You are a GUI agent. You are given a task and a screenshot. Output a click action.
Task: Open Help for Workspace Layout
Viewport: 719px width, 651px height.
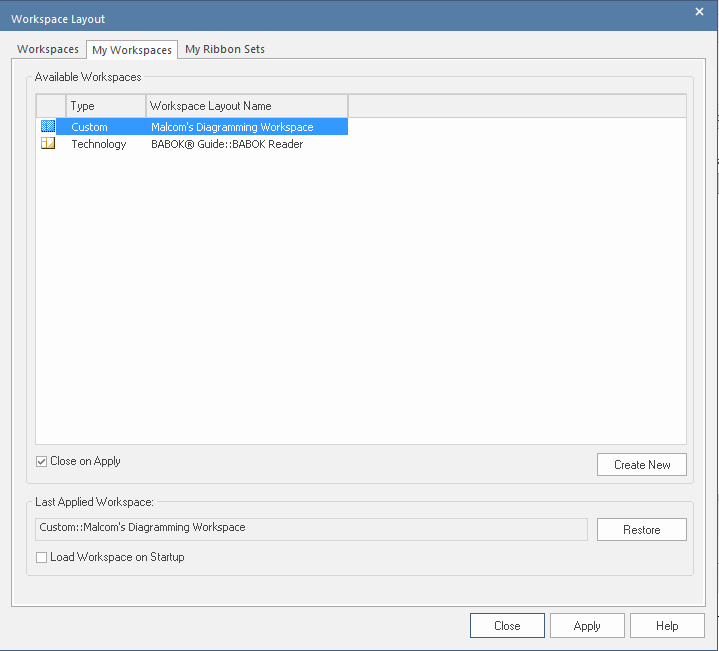click(667, 626)
